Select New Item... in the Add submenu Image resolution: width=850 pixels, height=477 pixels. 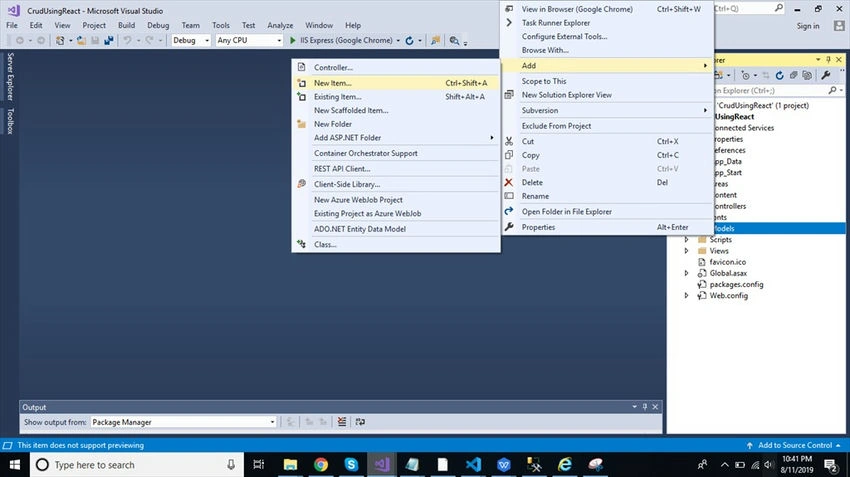click(x=396, y=83)
